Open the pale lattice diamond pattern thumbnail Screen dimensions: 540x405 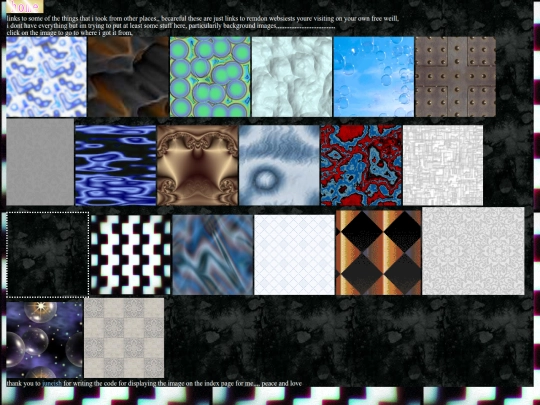tap(294, 255)
